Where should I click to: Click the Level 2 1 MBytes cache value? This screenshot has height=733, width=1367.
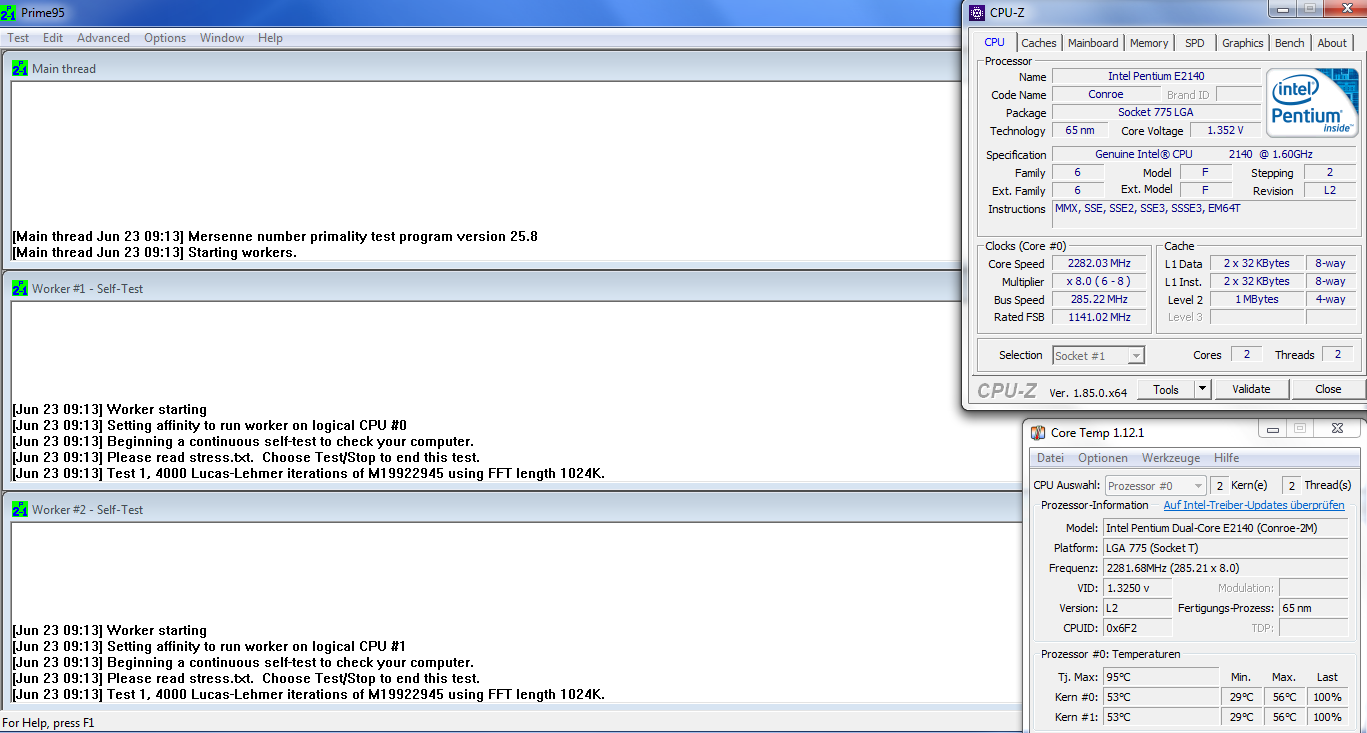[x=1255, y=299]
